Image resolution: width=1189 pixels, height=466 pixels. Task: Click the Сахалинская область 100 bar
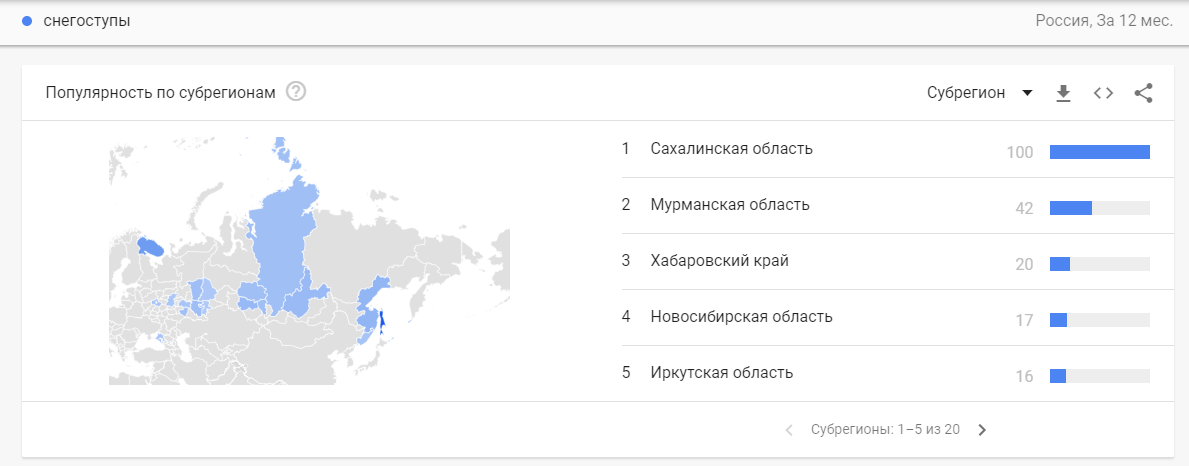click(x=1100, y=152)
